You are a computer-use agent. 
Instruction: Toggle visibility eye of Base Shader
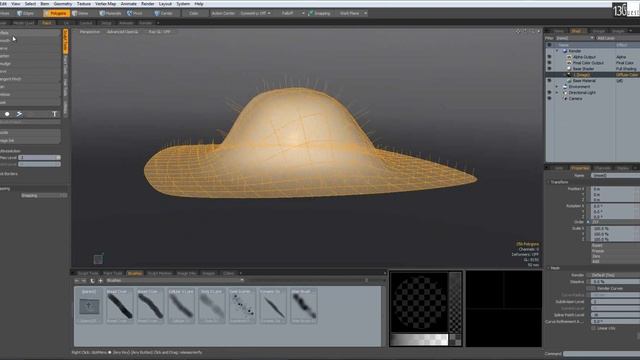pos(549,69)
